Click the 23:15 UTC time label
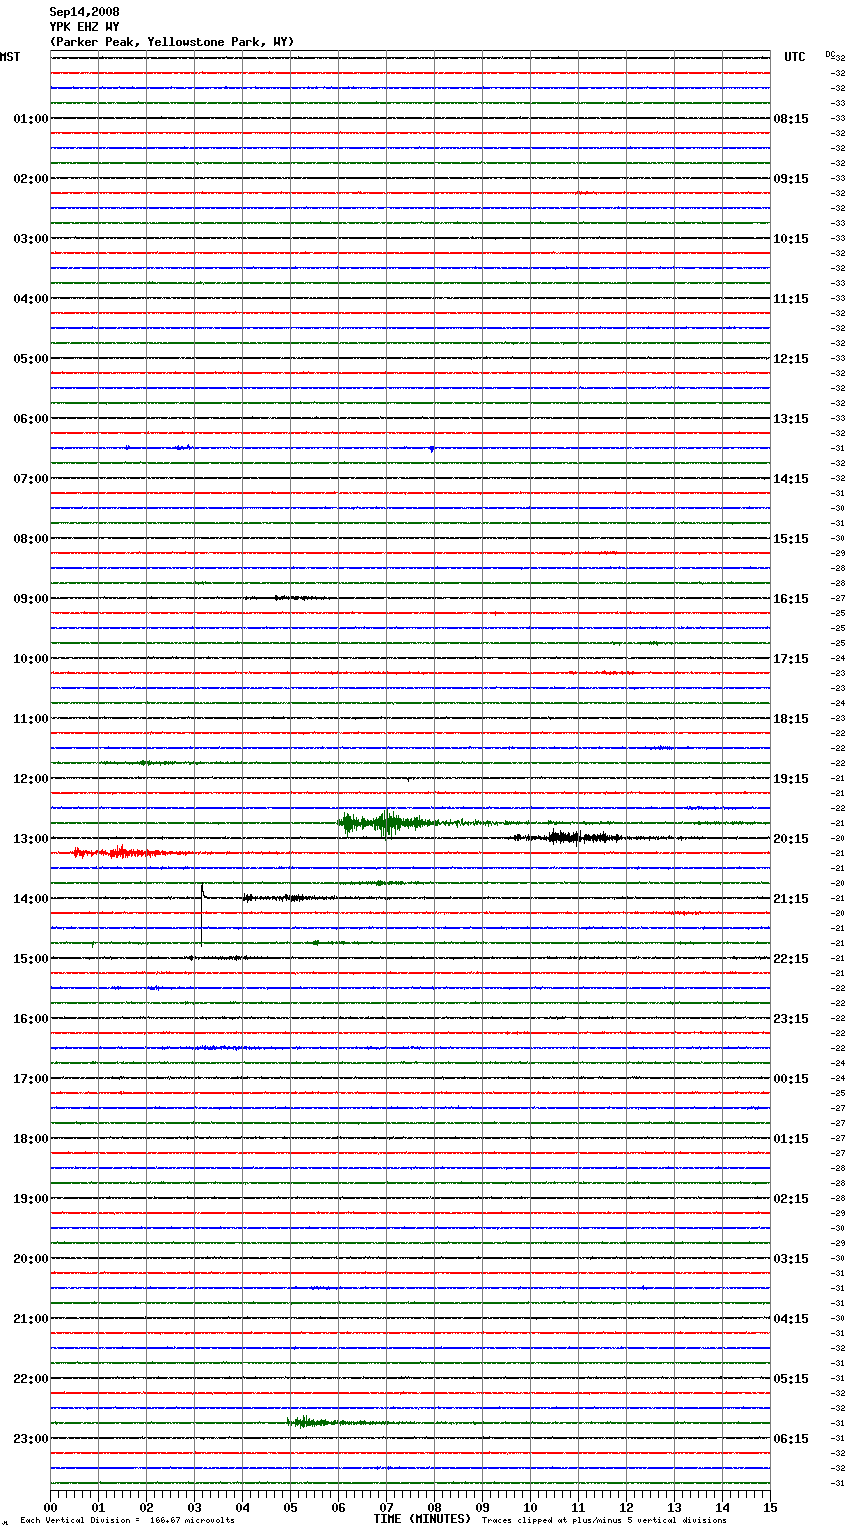This screenshot has width=850, height=1534. pyautogui.click(x=791, y=1019)
